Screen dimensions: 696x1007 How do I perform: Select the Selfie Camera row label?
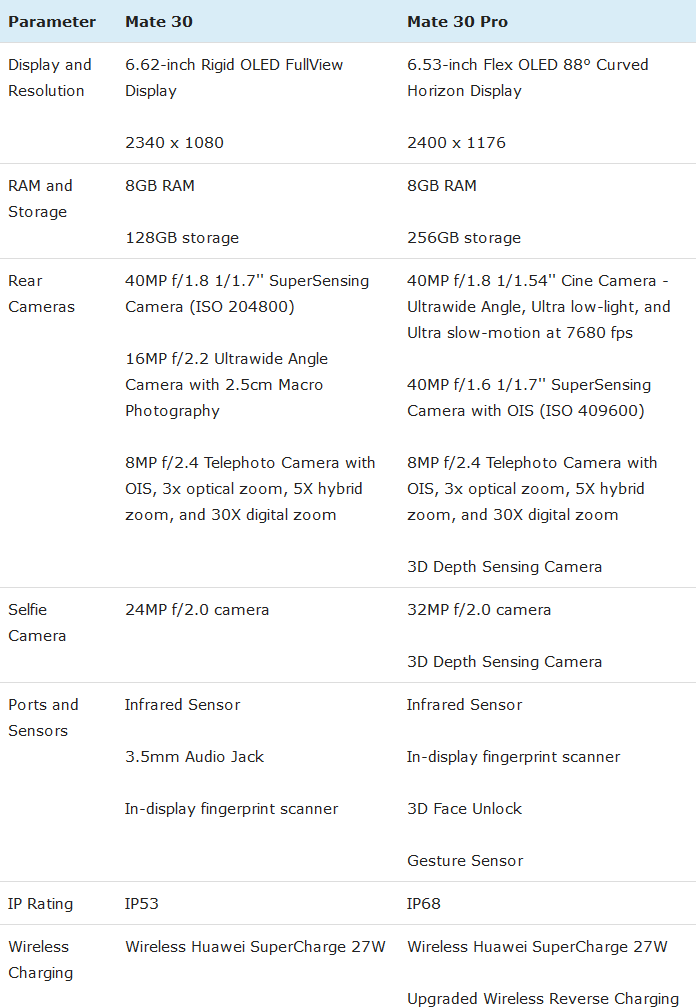click(x=37, y=622)
